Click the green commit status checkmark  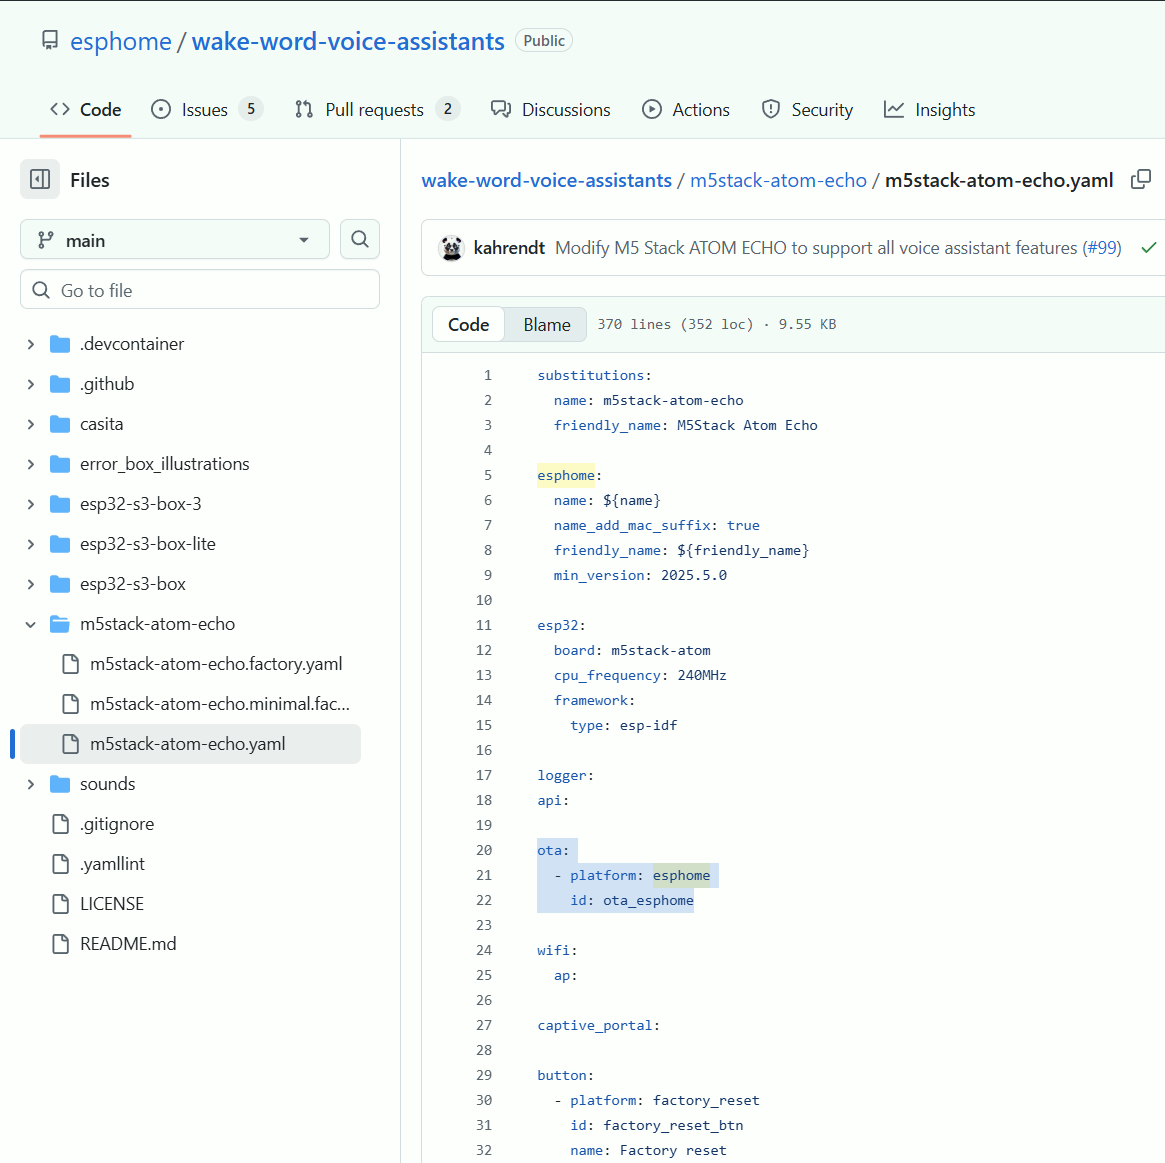[x=1149, y=248]
